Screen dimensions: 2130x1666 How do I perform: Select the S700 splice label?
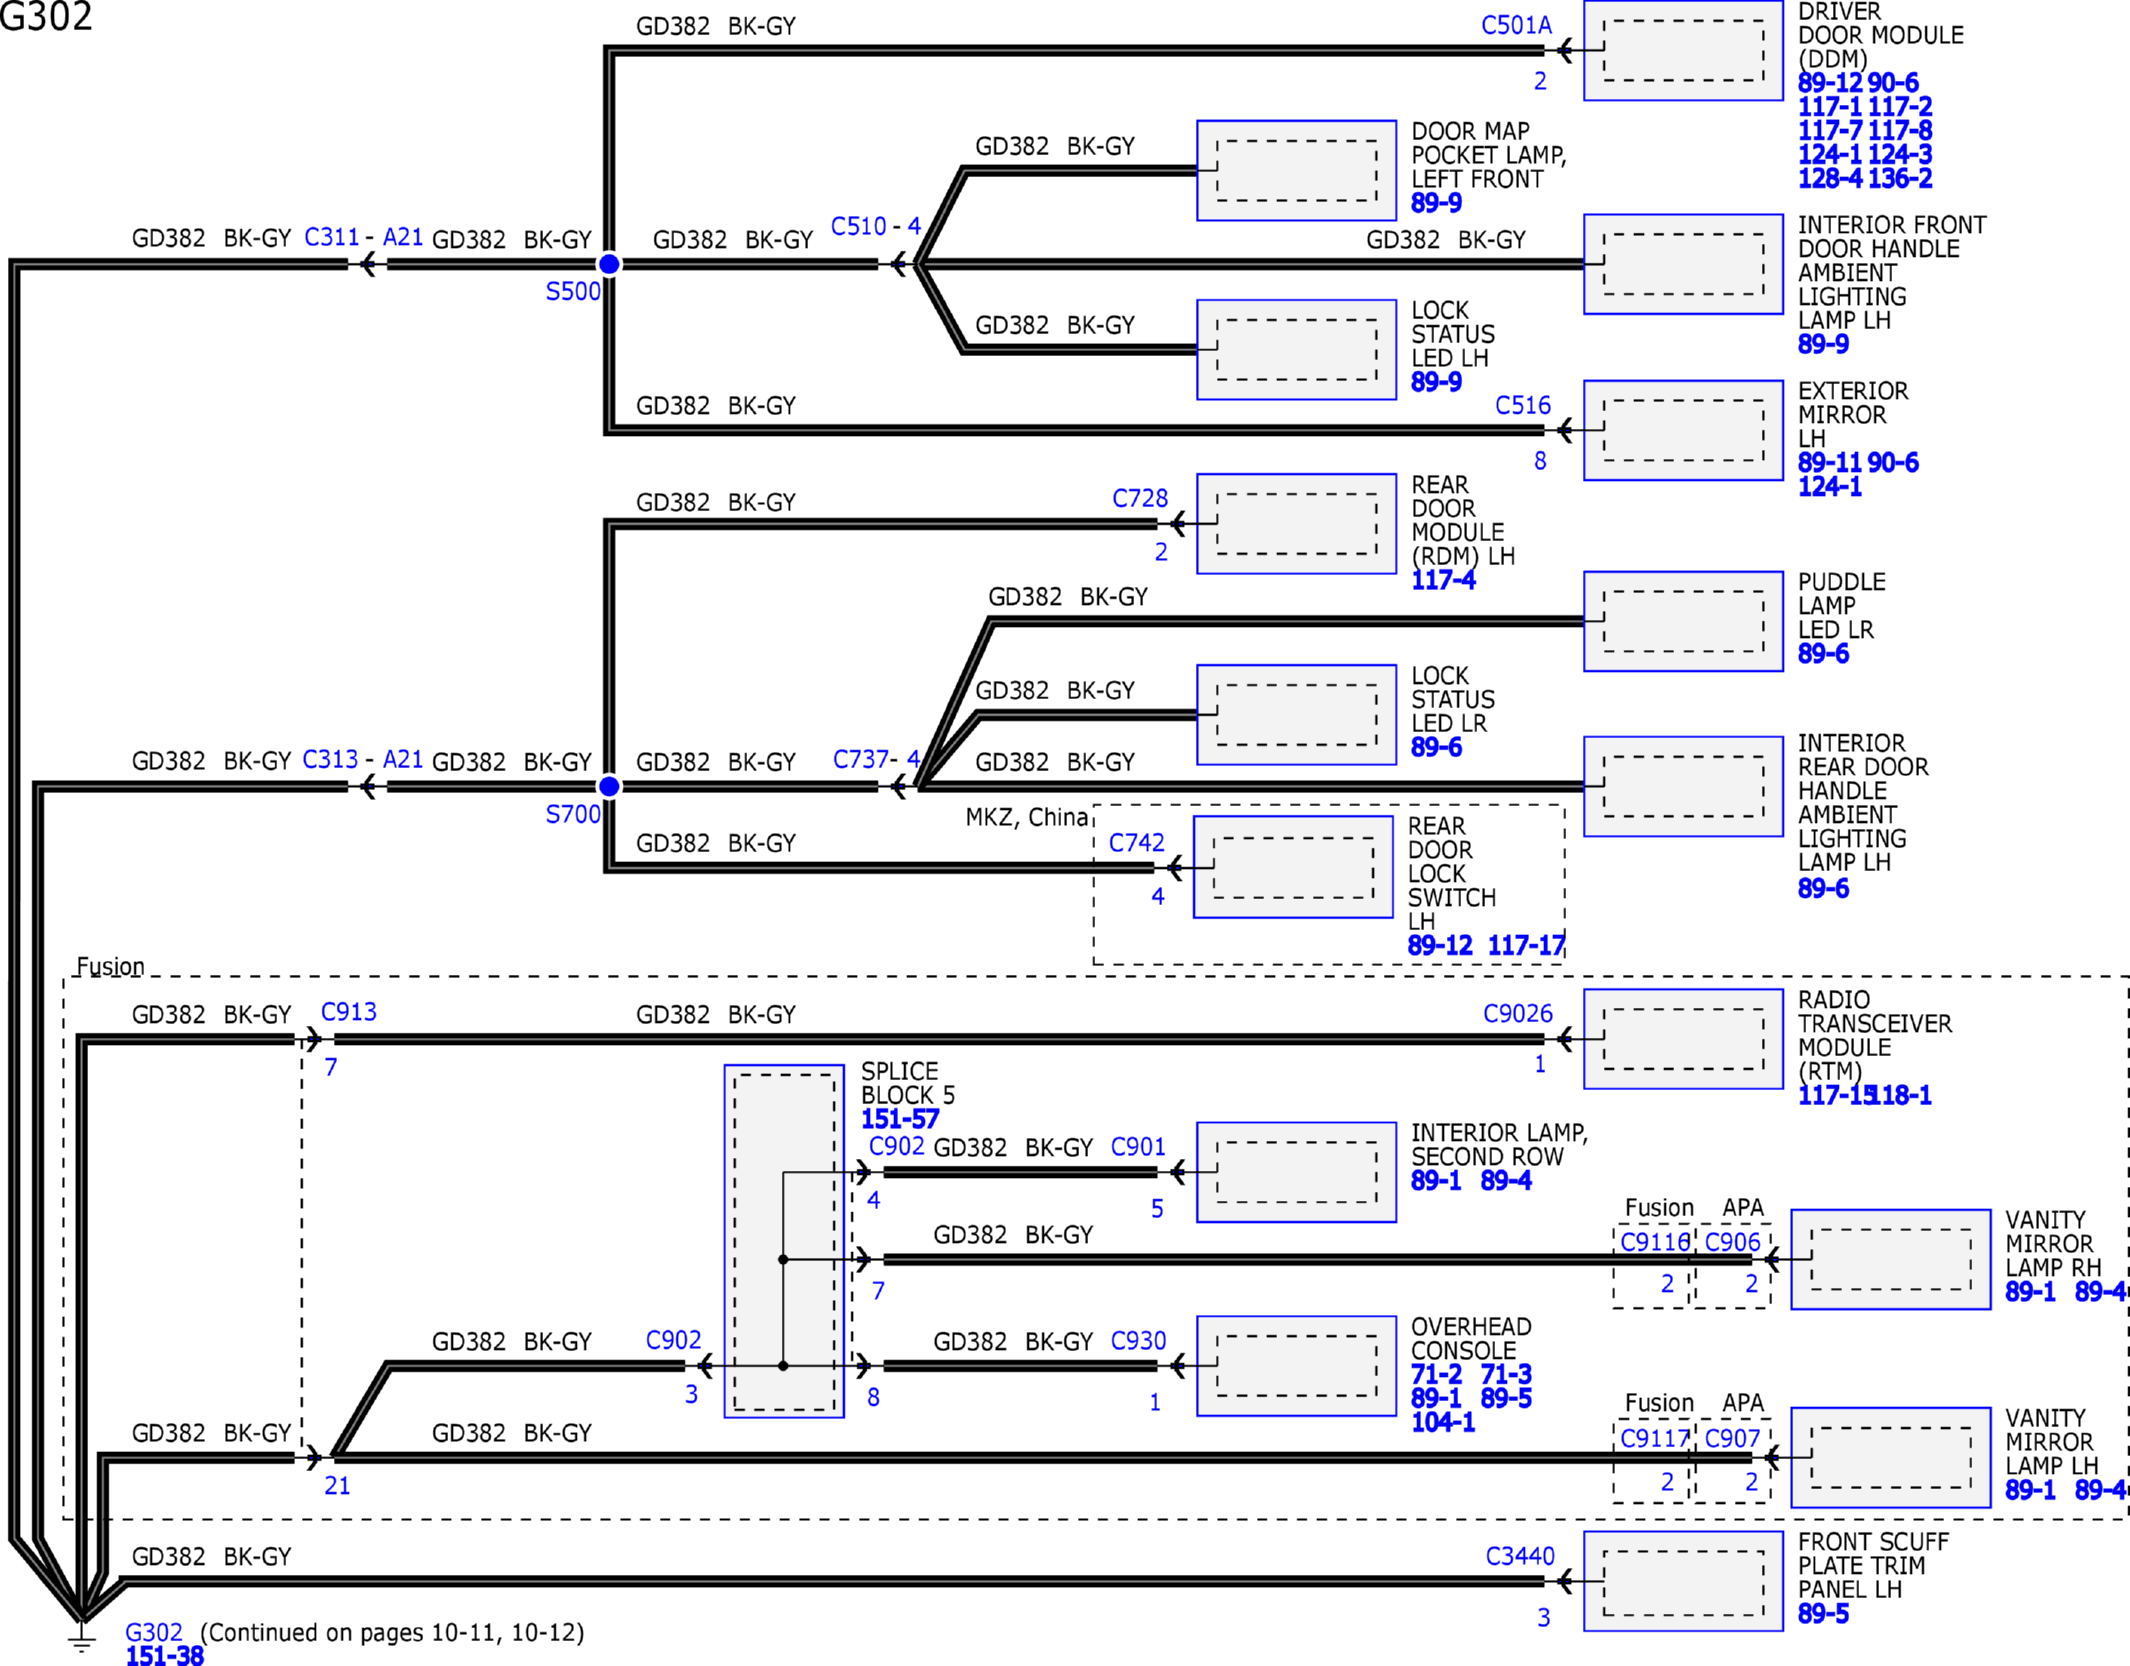[573, 815]
